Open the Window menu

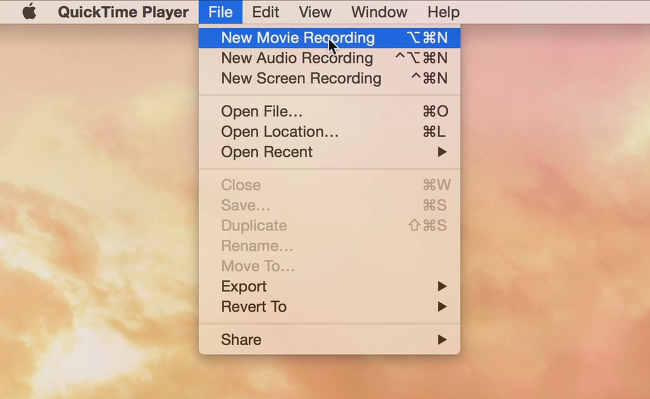tap(379, 12)
